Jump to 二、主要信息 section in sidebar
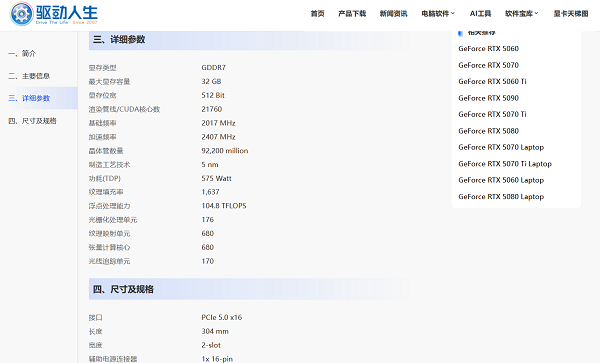This screenshot has width=600, height=363. 29,76
